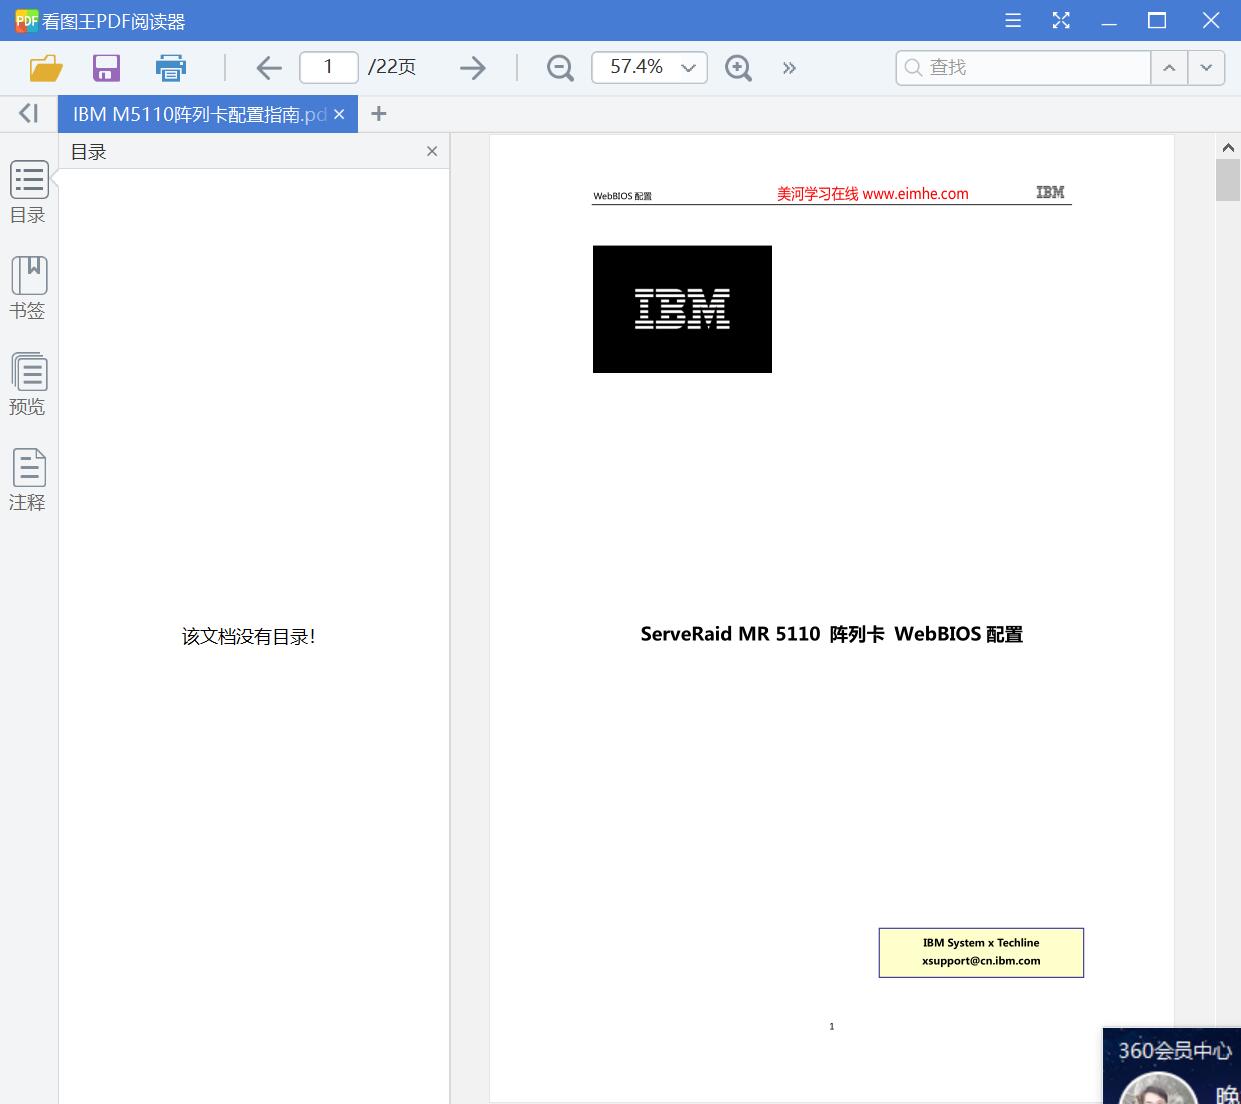Open a new tab with the plus button
This screenshot has height=1104, width=1241.
coord(378,113)
